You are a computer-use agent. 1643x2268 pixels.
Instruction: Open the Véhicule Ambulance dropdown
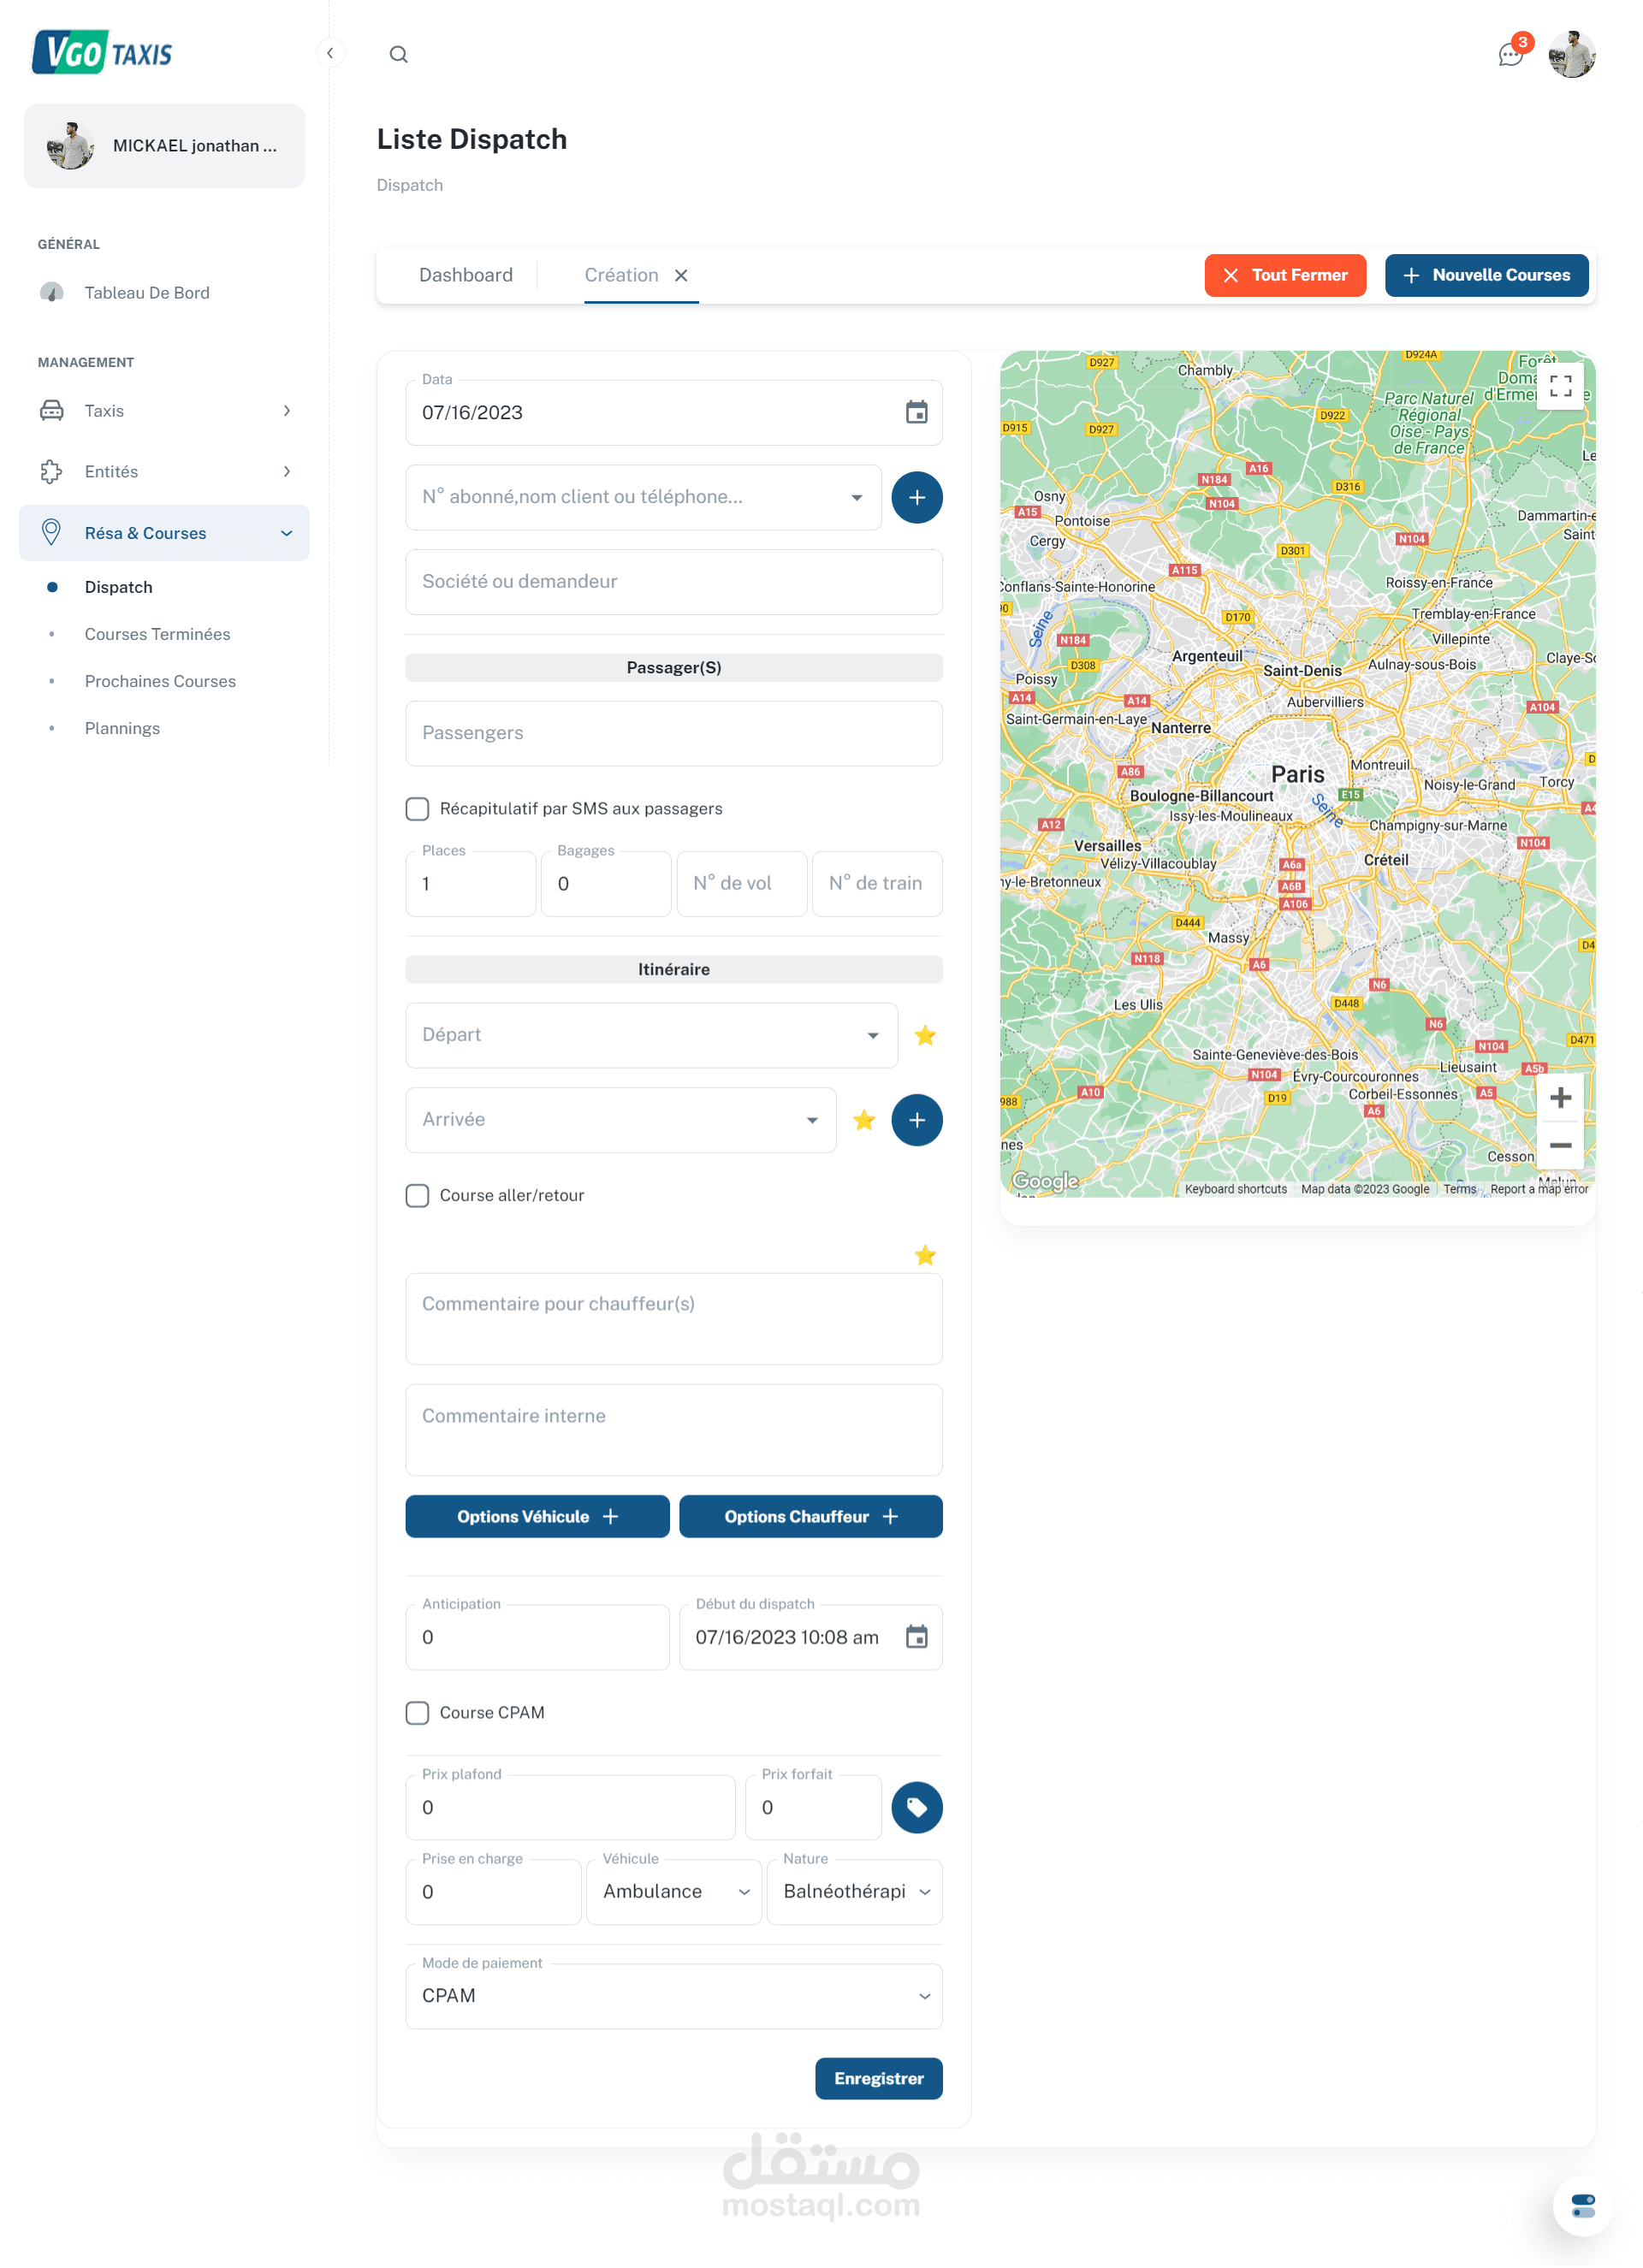pyautogui.click(x=674, y=1891)
